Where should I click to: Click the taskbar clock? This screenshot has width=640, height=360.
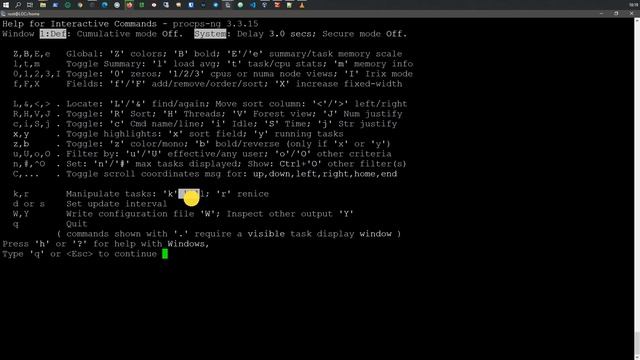[633, 5]
